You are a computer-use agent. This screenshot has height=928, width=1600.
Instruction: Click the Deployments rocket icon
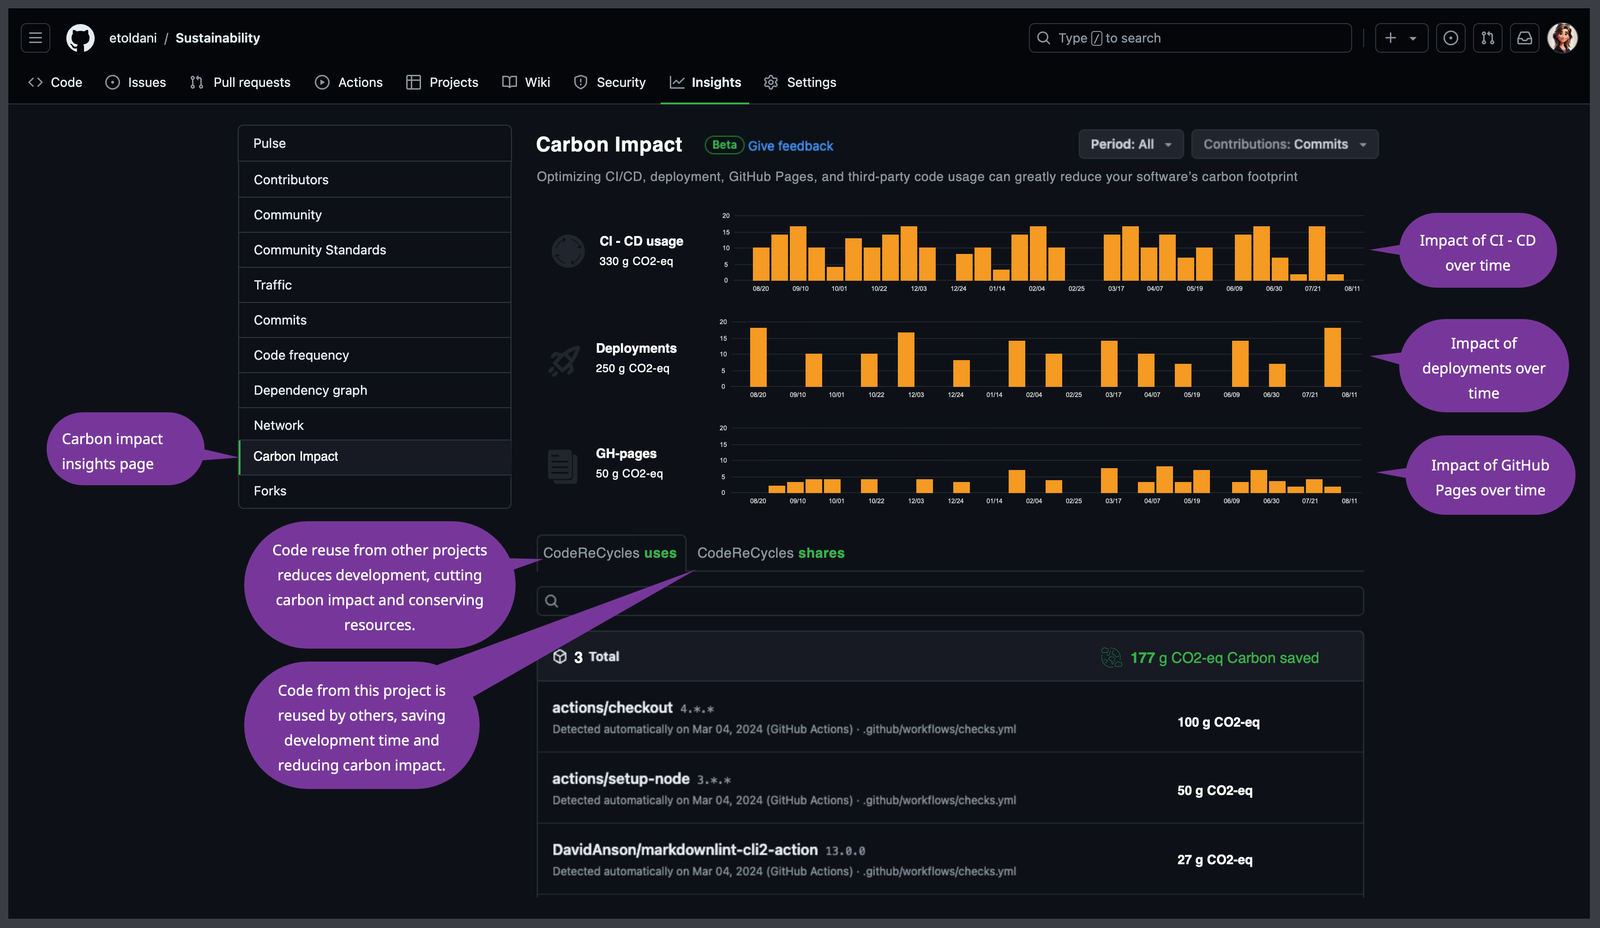tap(564, 359)
